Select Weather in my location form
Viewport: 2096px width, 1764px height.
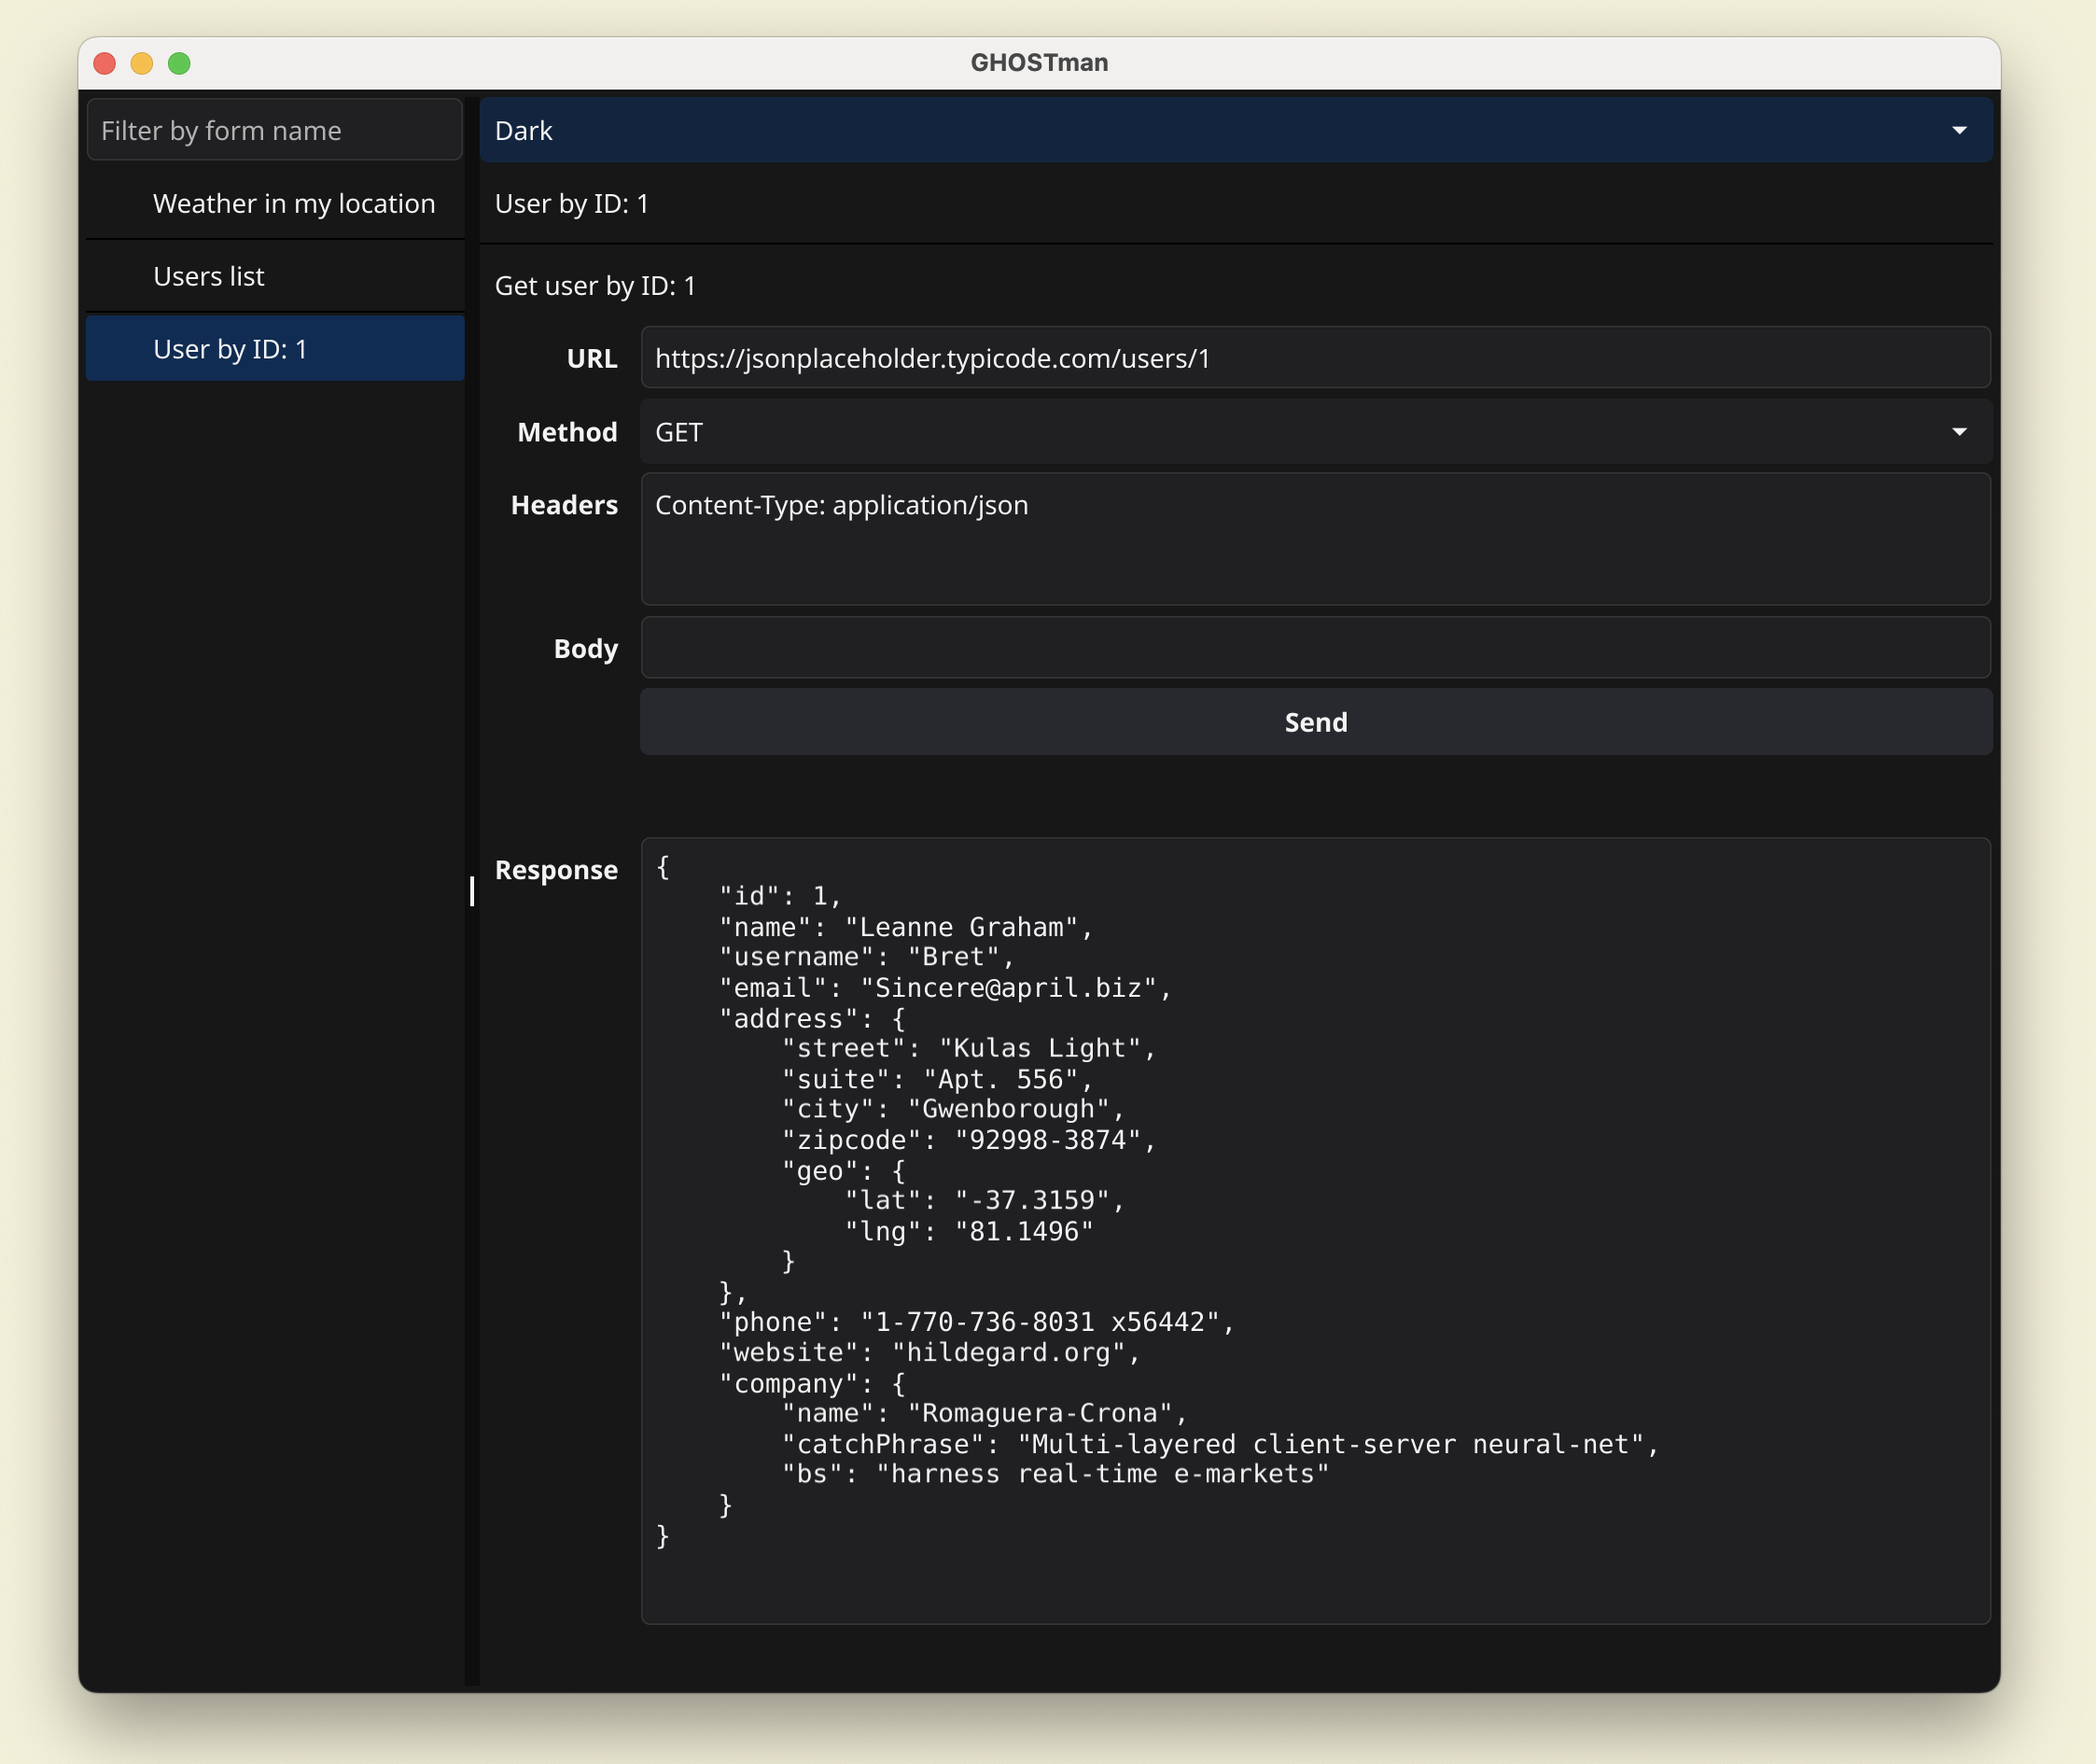[x=293, y=204]
